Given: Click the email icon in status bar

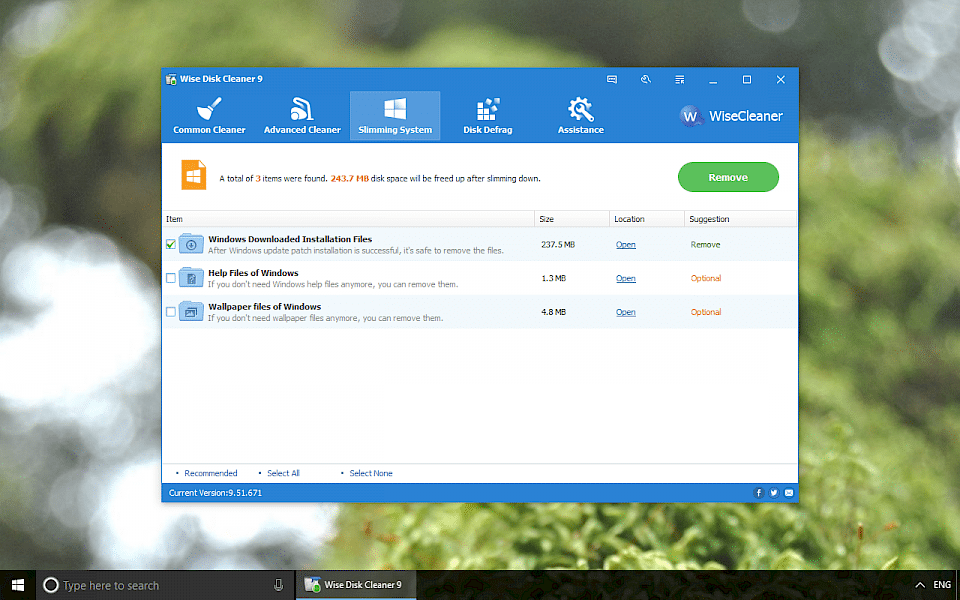Looking at the screenshot, I should point(789,493).
